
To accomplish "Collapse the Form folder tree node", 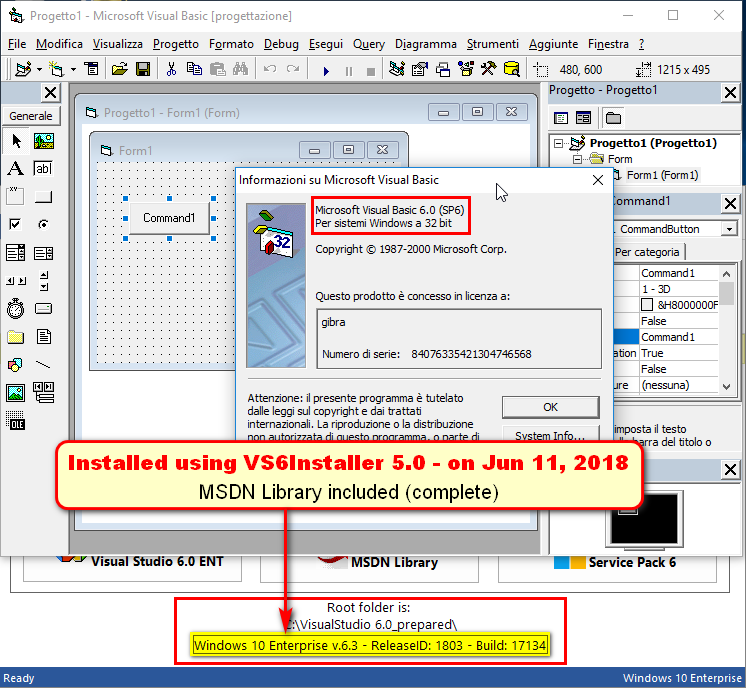I will click(577, 159).
